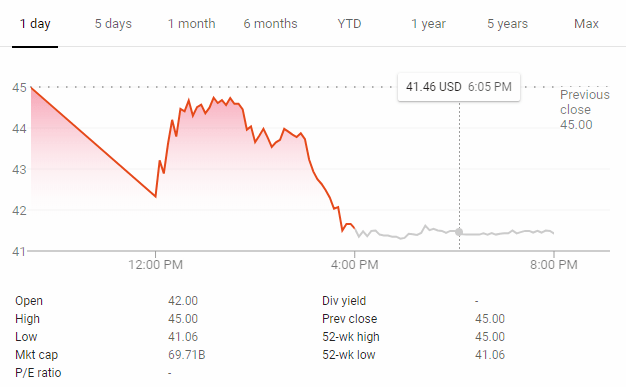This screenshot has width=626, height=387.
Task: Switch to the 1 year range
Action: coord(428,24)
